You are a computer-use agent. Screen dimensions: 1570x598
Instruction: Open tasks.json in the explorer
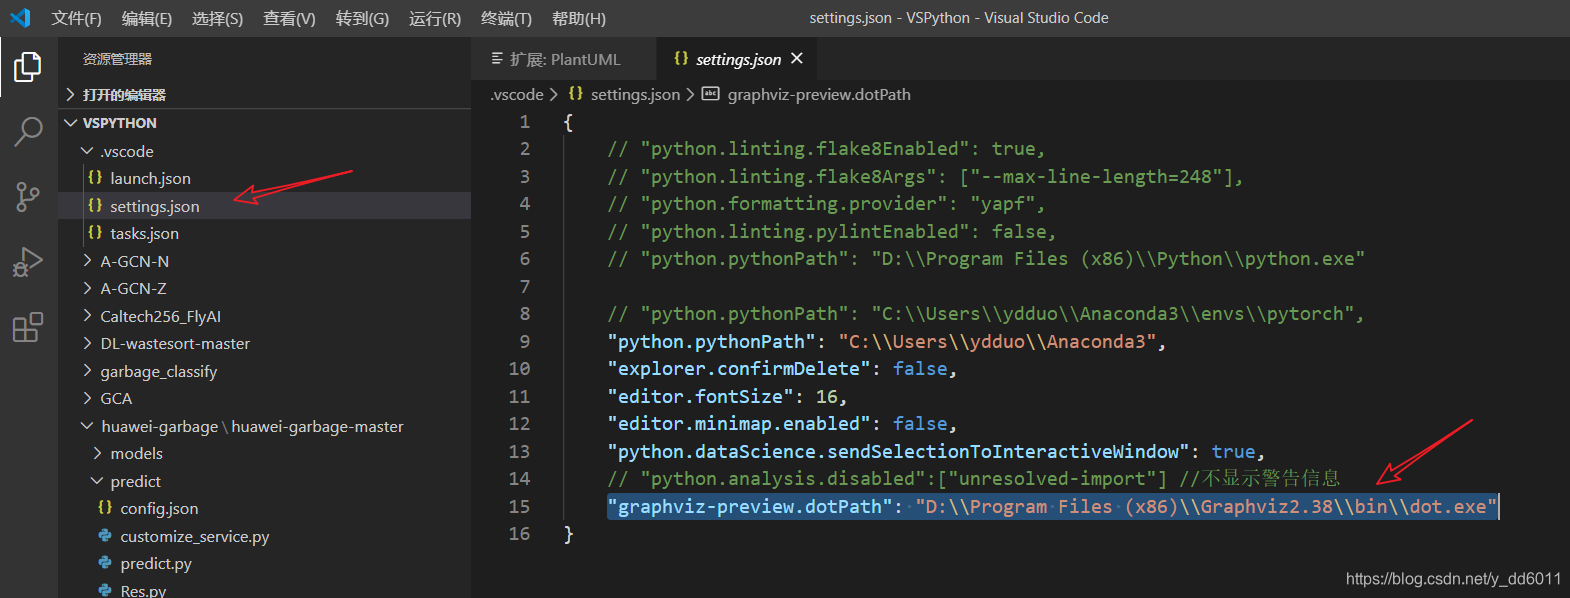[x=264, y=233]
